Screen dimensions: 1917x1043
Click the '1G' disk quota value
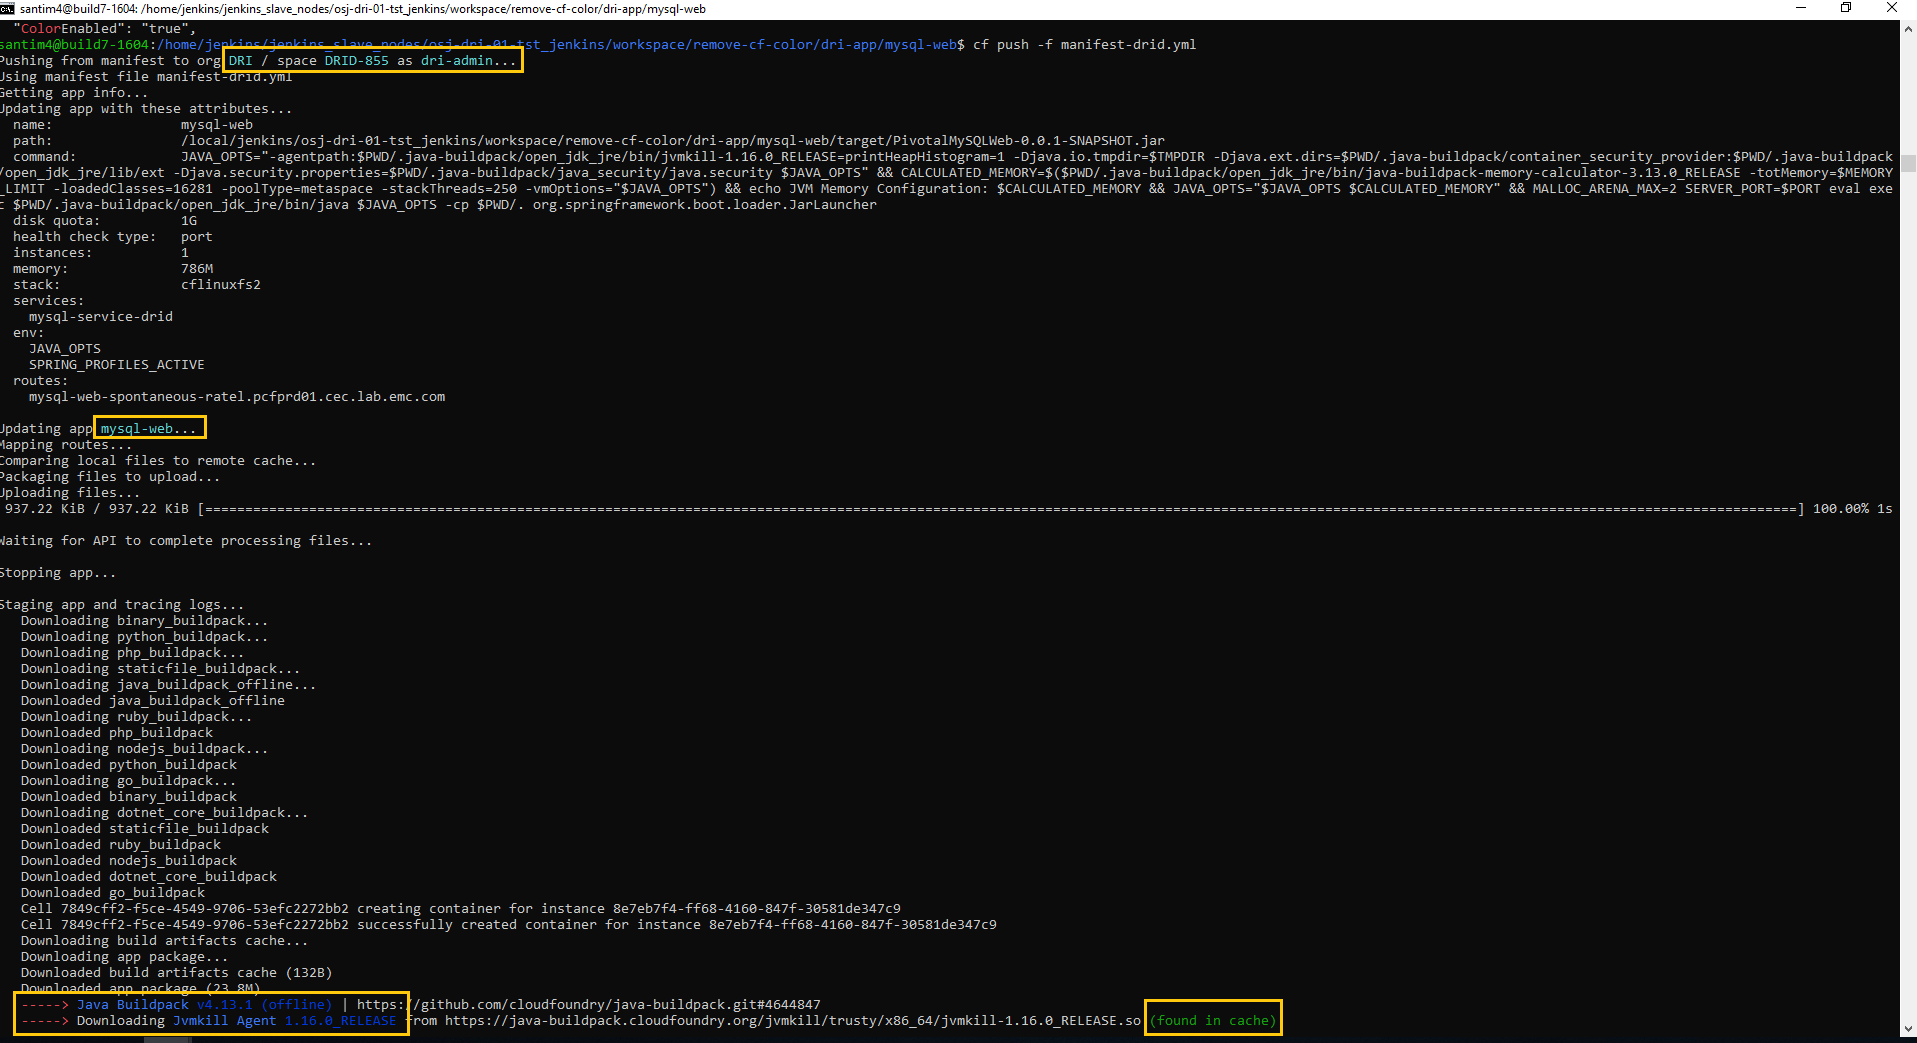pyautogui.click(x=189, y=221)
